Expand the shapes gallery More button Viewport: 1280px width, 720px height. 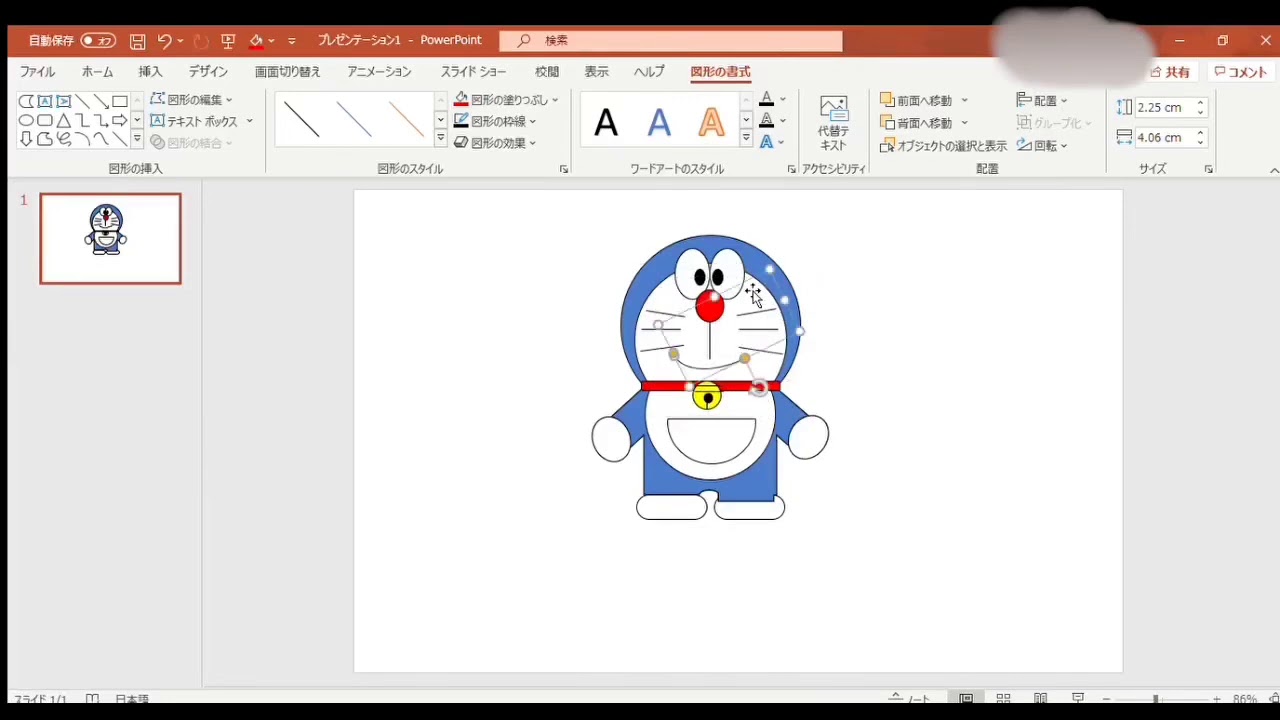(138, 141)
